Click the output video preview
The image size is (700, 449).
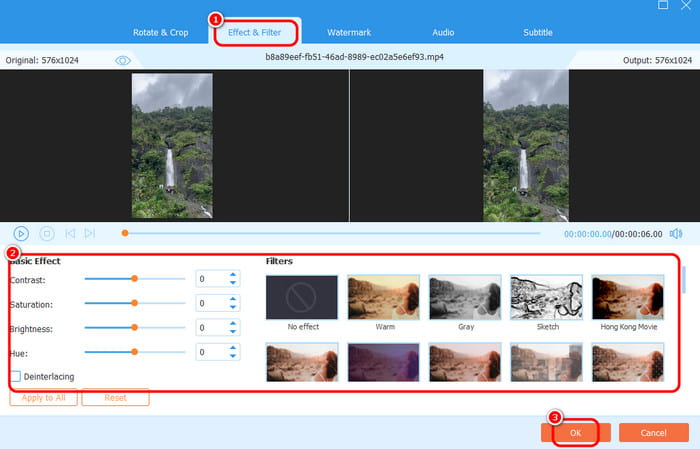point(526,146)
